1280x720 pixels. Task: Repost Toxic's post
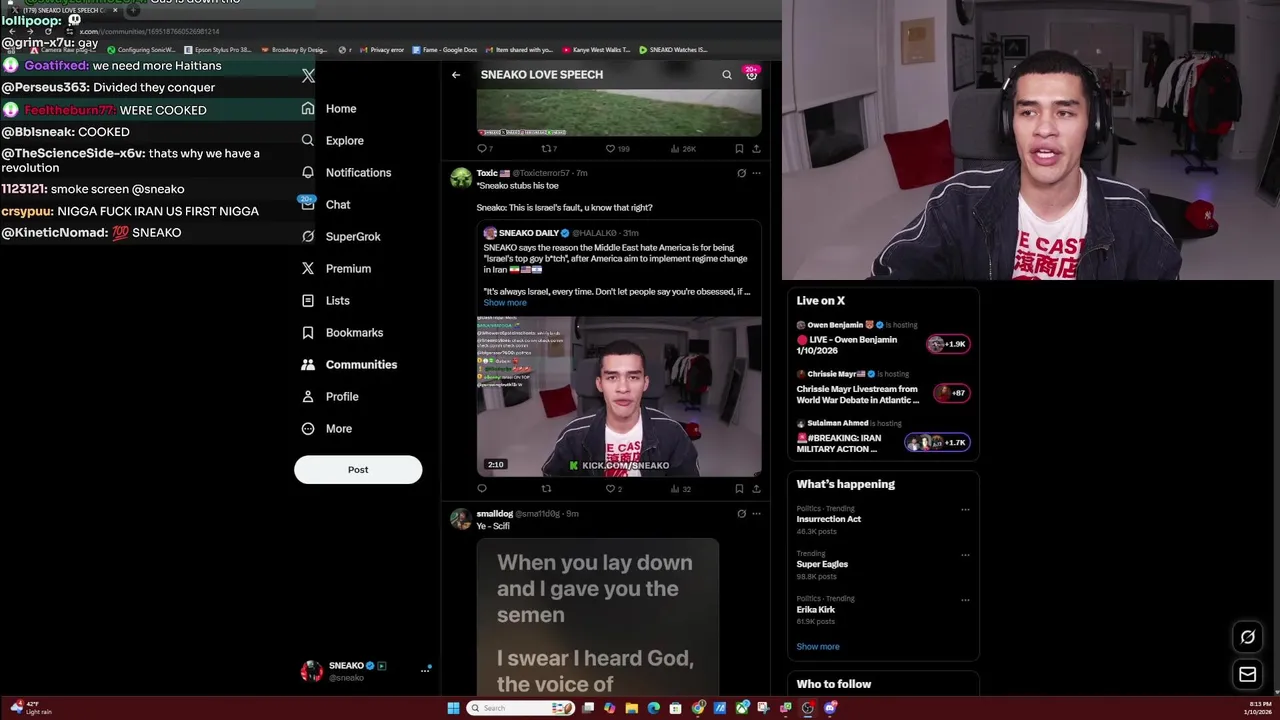coord(546,489)
